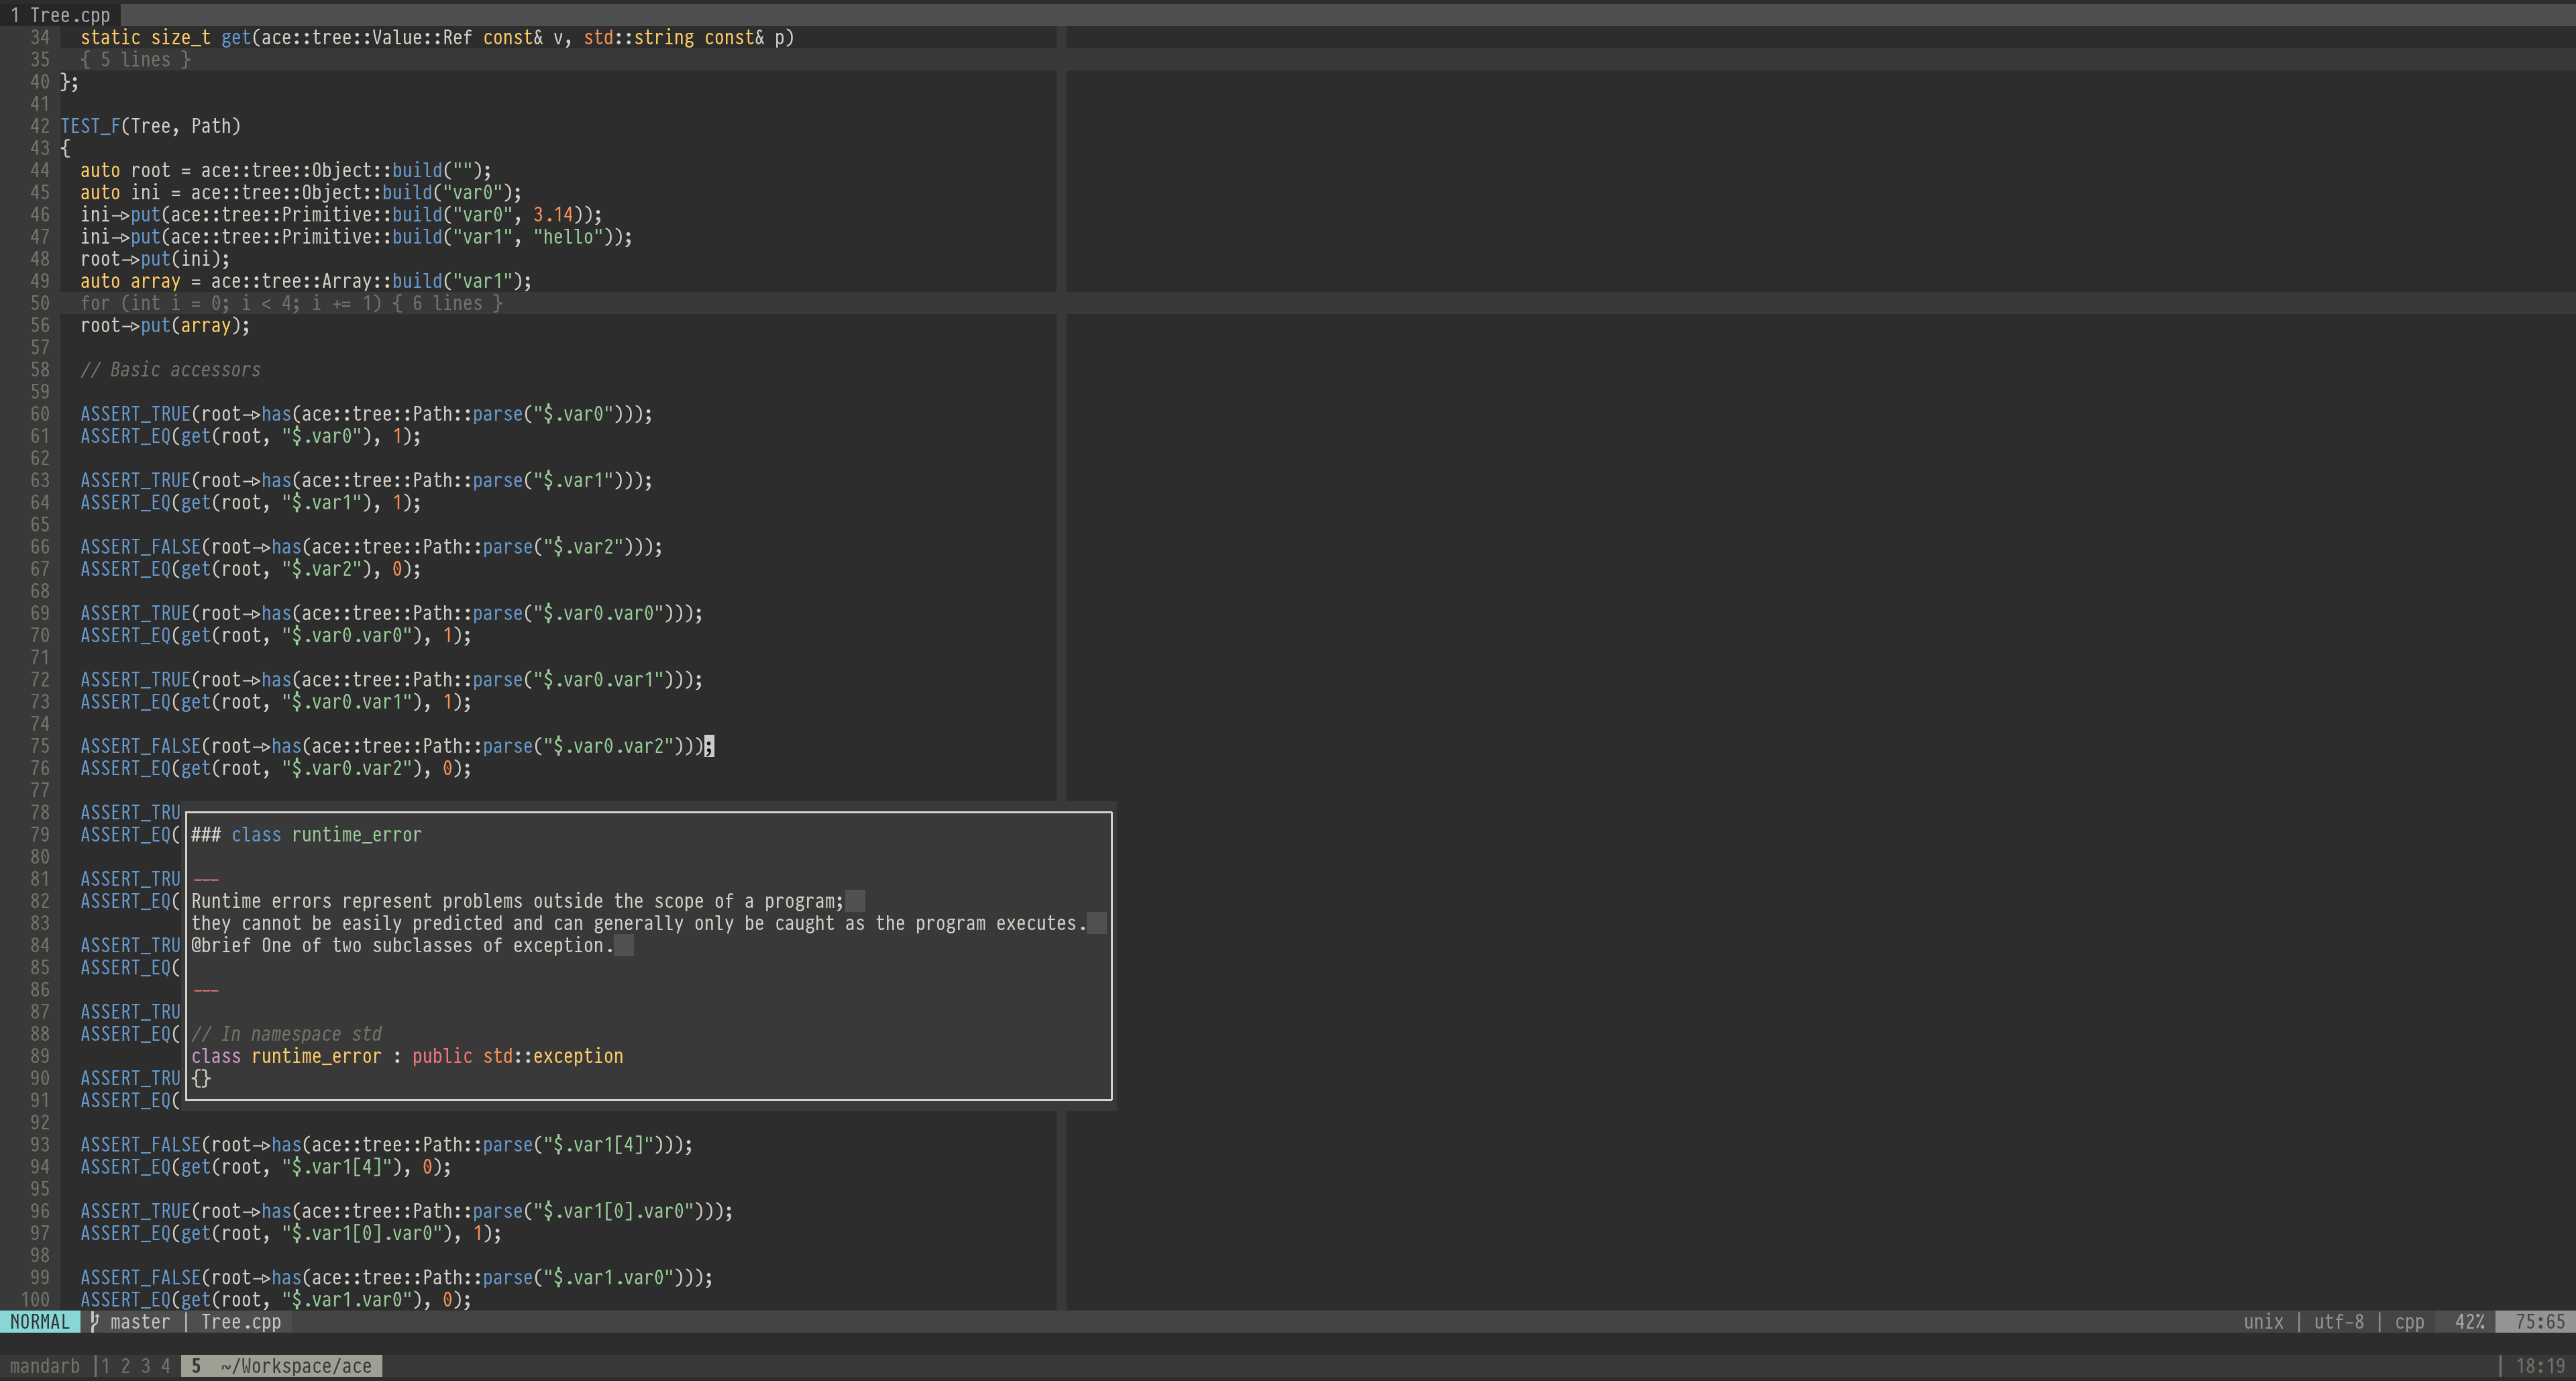Click '3.14' literal on line 46
This screenshot has height=1381, width=2576.
553,215
